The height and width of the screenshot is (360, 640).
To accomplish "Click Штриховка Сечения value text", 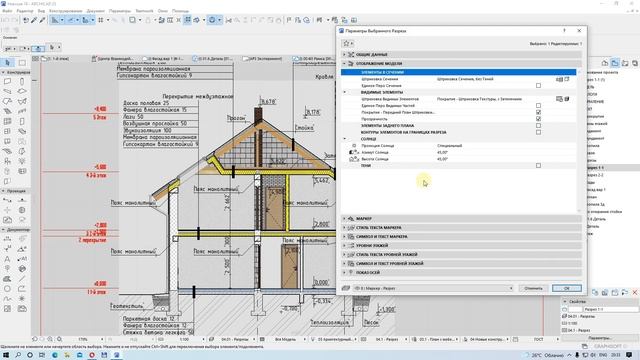I will pos(465,79).
